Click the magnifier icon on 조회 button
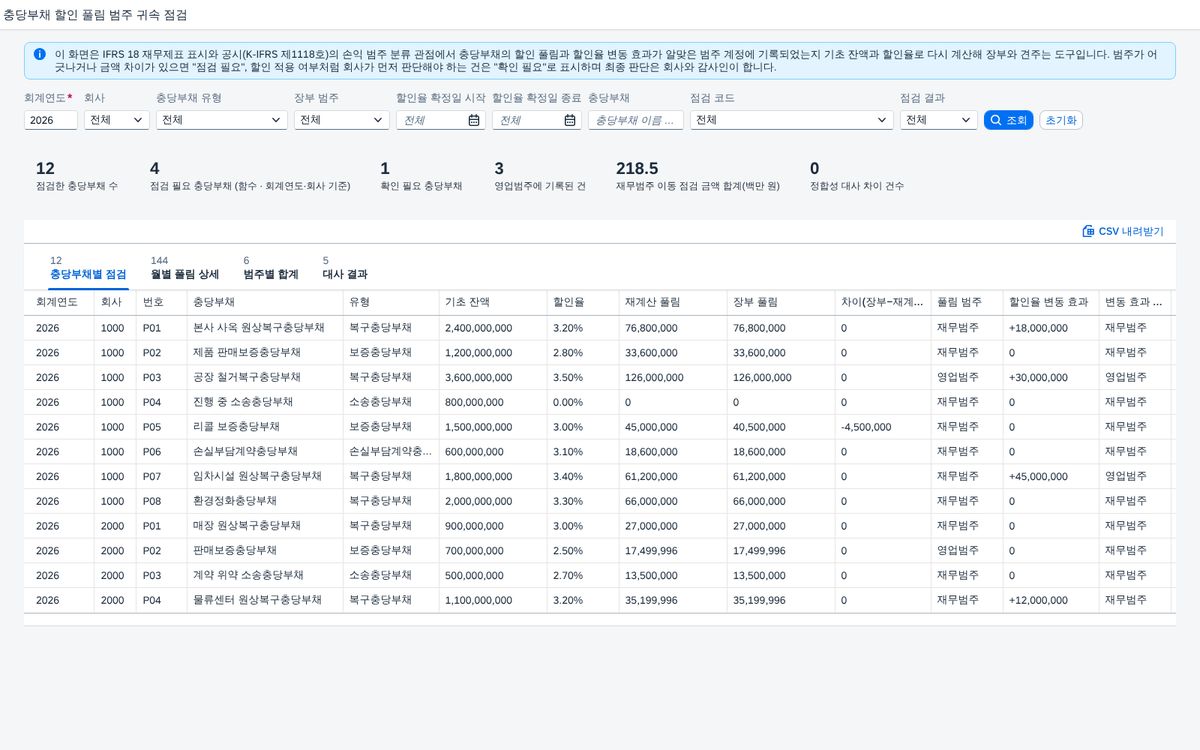The height and width of the screenshot is (750, 1200). pos(996,120)
